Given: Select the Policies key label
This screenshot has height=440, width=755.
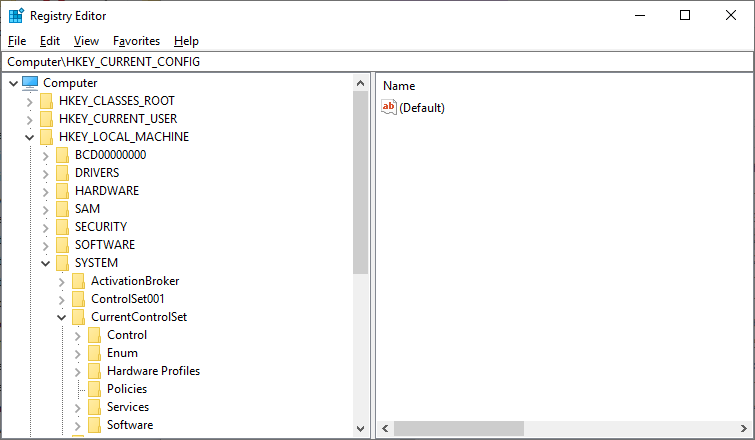Looking at the screenshot, I should coord(127,389).
